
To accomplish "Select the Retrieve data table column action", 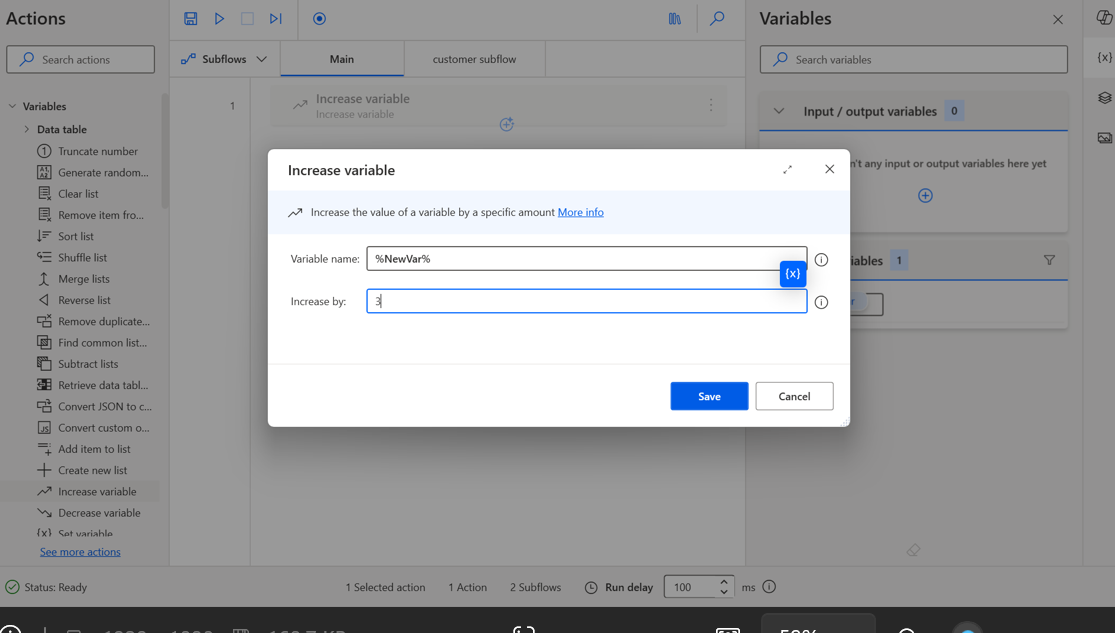I will [93, 385].
